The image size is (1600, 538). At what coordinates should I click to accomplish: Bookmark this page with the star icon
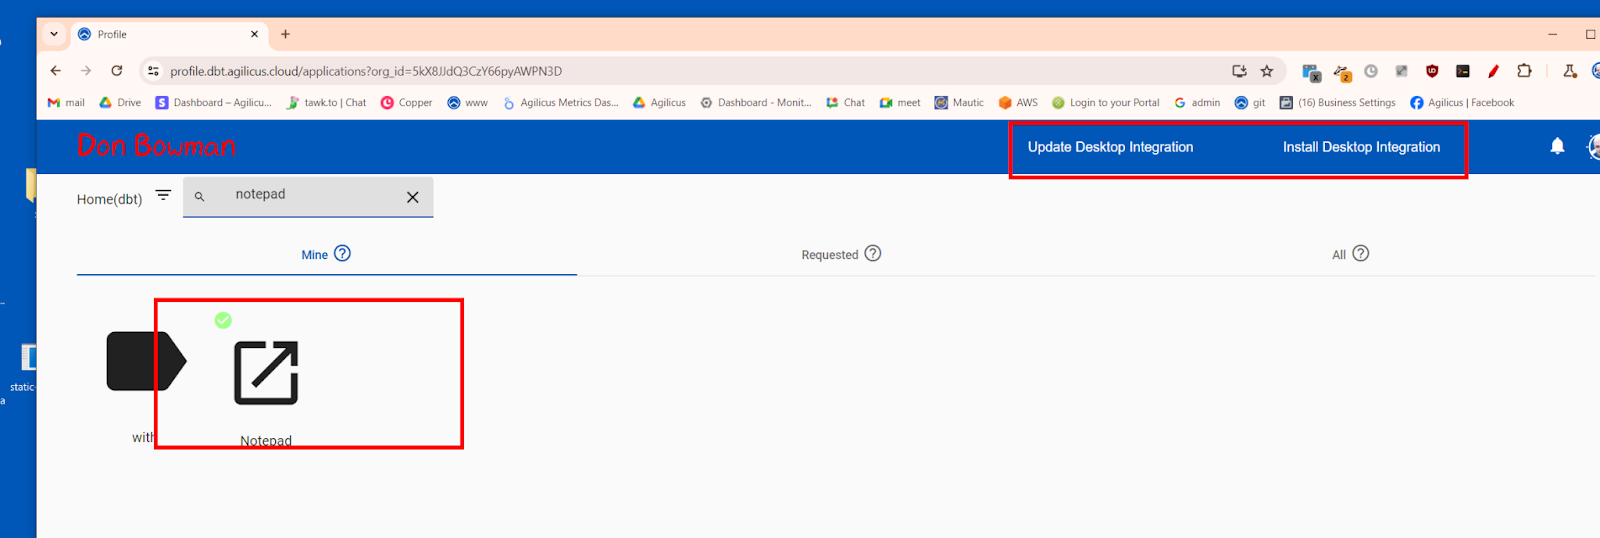point(1267,71)
